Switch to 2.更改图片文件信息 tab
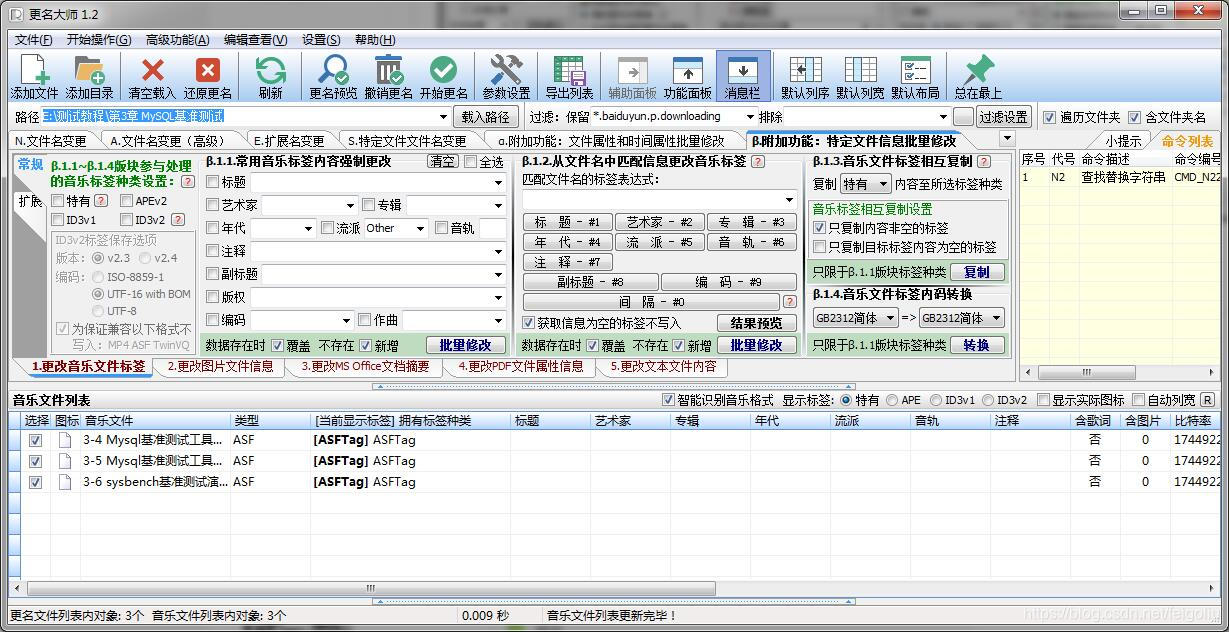 coord(220,367)
